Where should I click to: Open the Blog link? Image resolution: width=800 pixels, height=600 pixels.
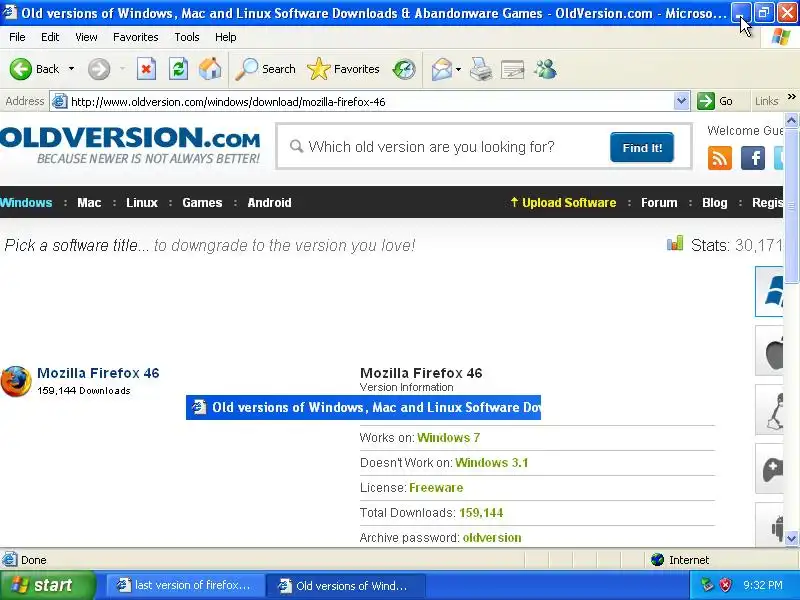(x=714, y=203)
